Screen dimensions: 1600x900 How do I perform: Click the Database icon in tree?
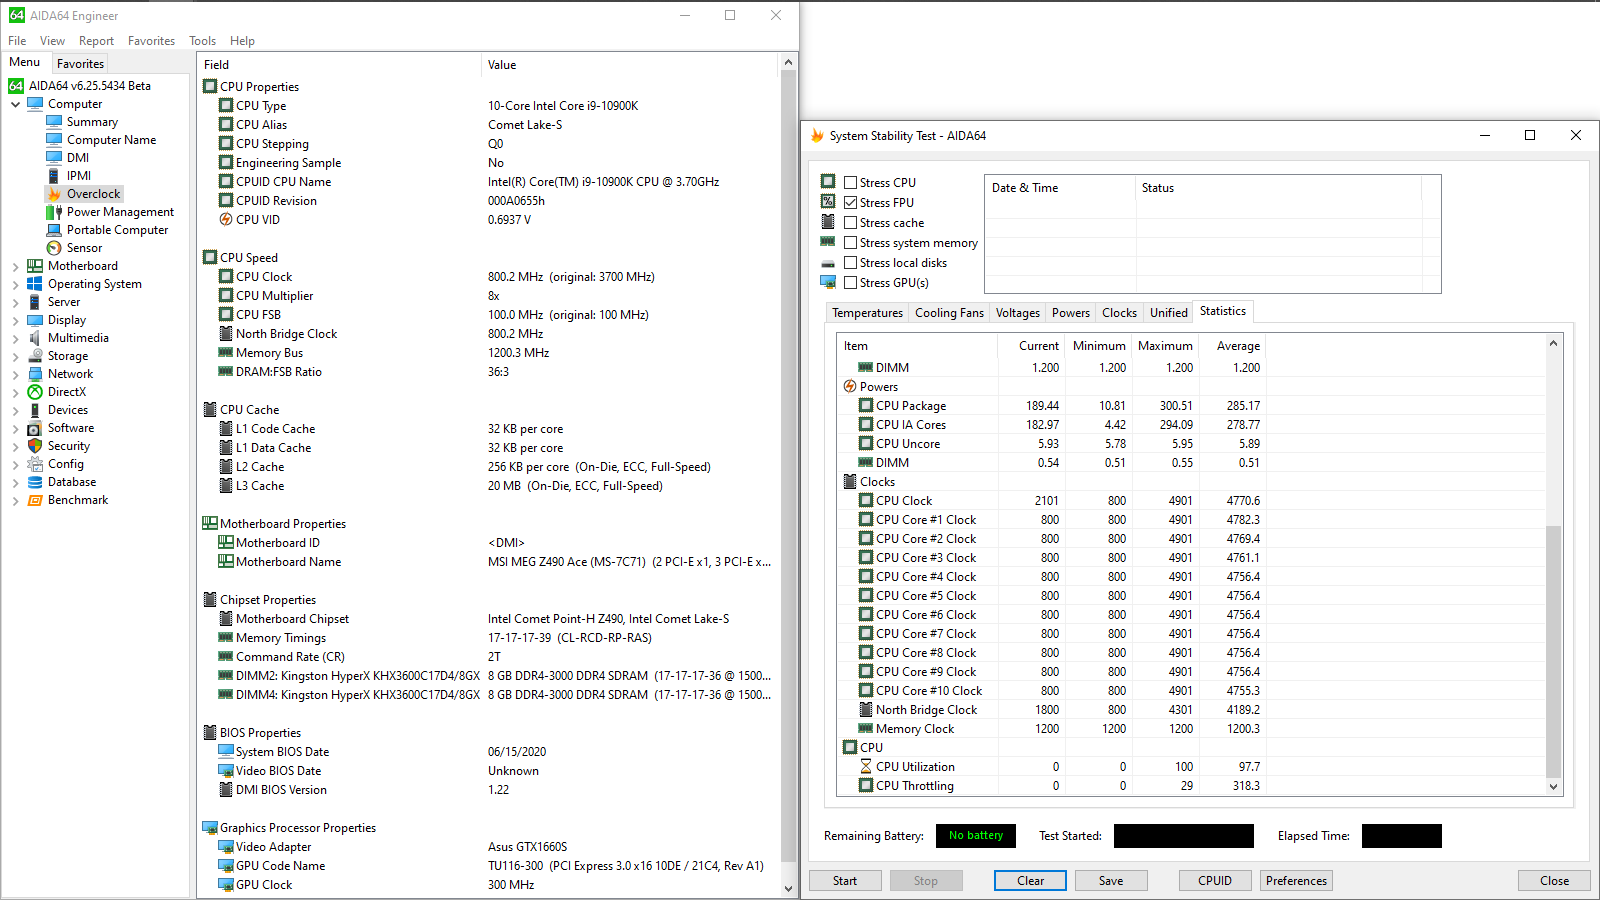35,482
